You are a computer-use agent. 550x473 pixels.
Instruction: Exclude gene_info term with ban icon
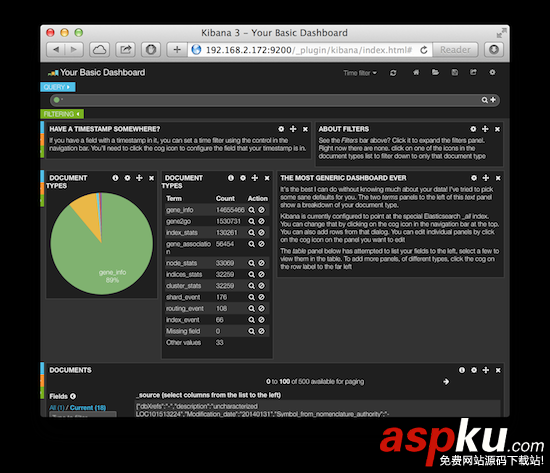261,210
